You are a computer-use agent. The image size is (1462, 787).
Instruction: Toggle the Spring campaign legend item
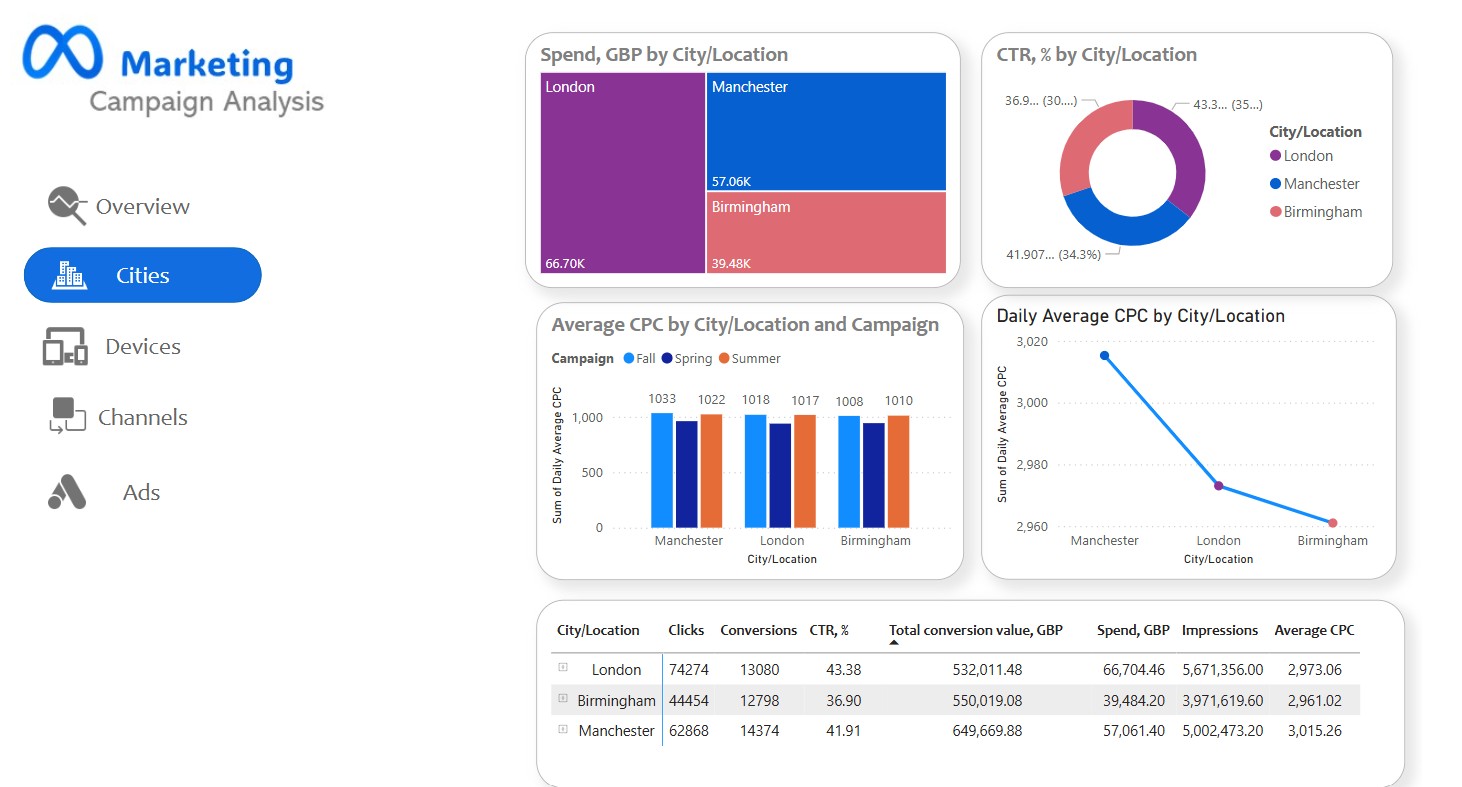pyautogui.click(x=686, y=358)
